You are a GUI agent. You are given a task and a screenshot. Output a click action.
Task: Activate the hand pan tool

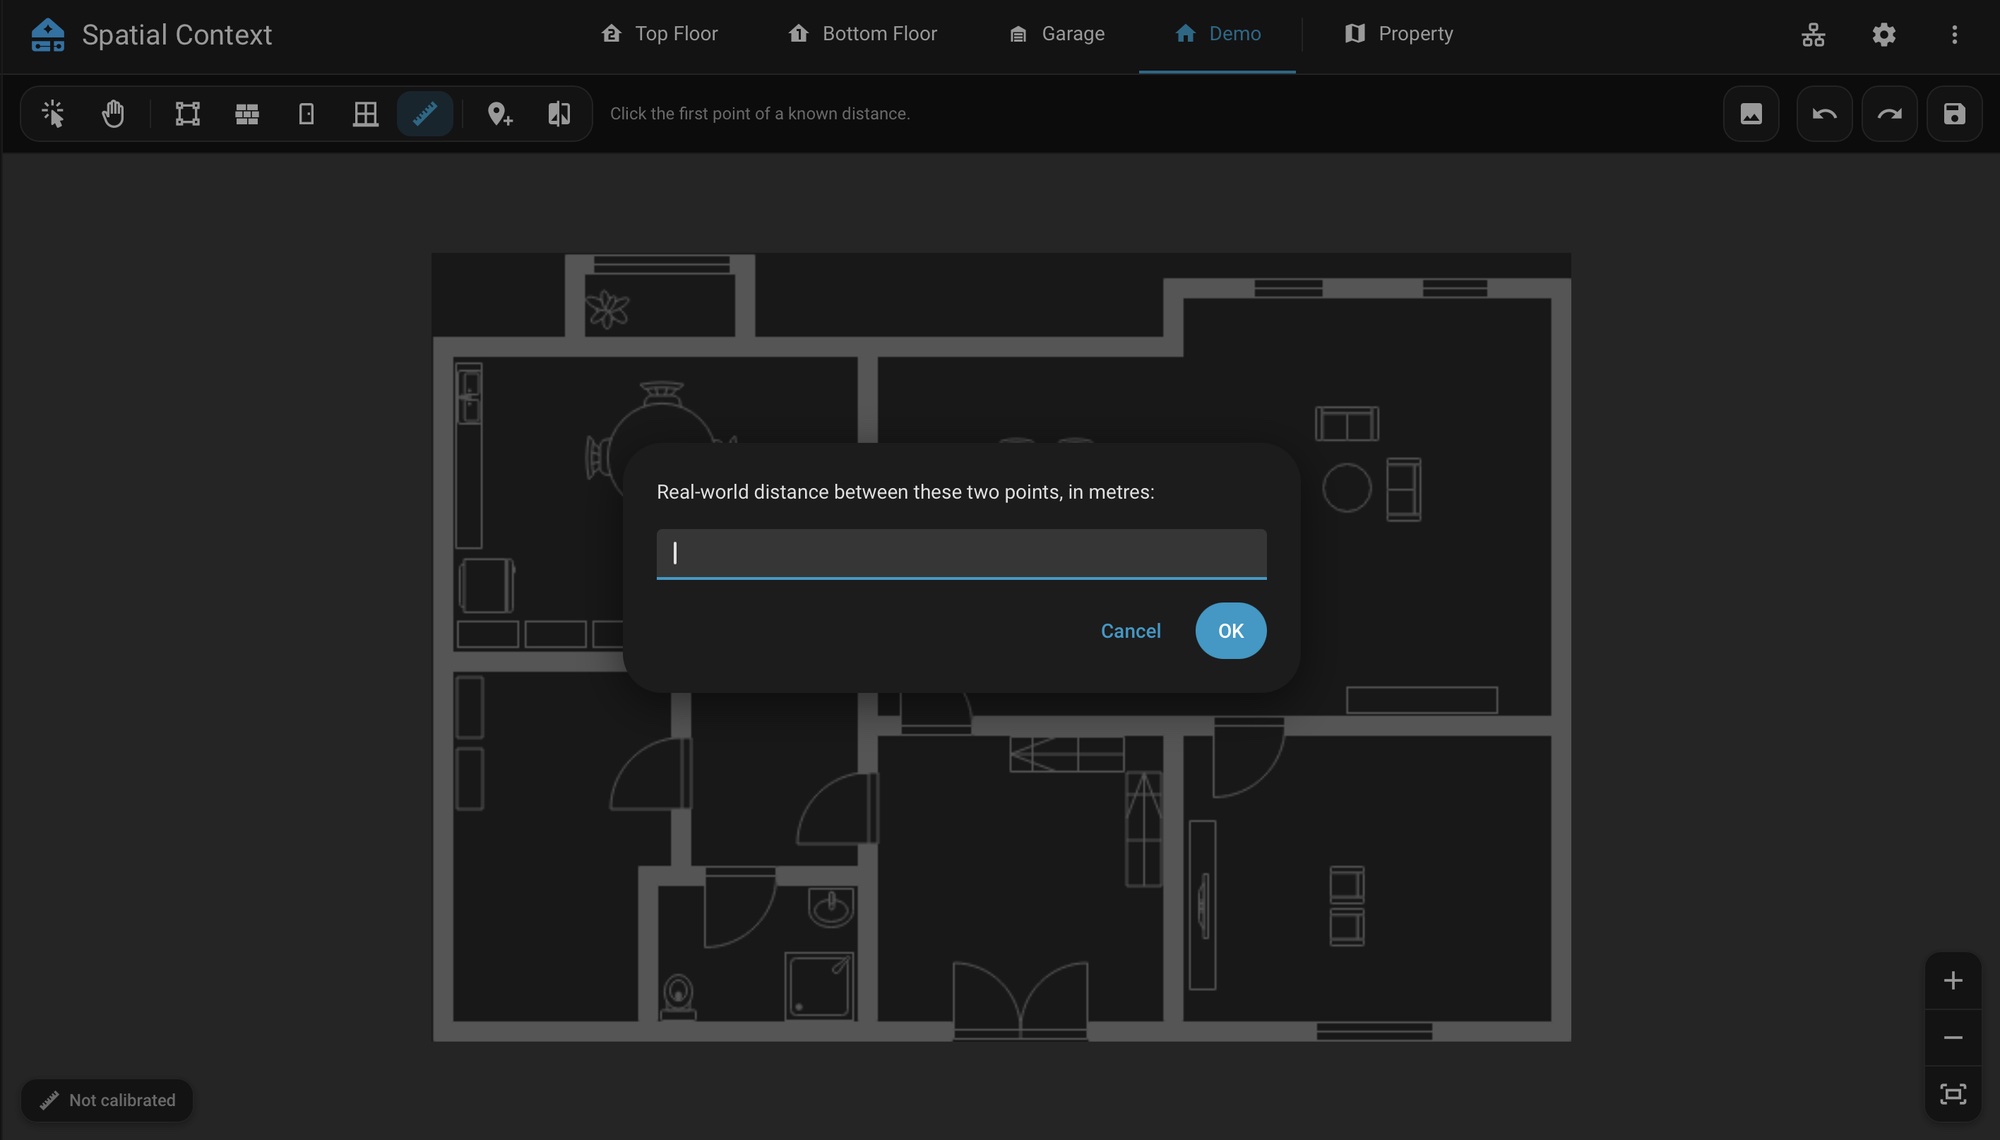coord(113,114)
